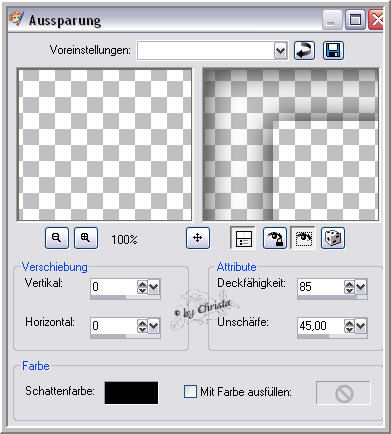This screenshot has height=434, width=391.
Task: Open the Deckfähigkeit dropdown arrow
Action: pos(361,287)
